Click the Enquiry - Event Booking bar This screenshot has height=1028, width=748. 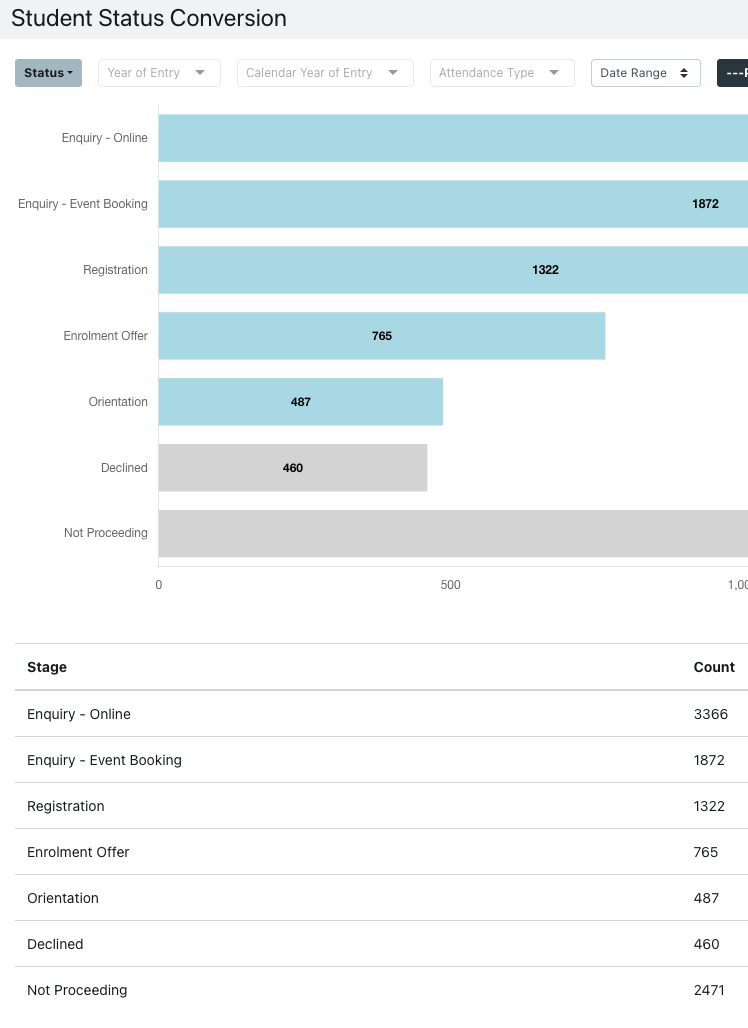click(x=452, y=204)
